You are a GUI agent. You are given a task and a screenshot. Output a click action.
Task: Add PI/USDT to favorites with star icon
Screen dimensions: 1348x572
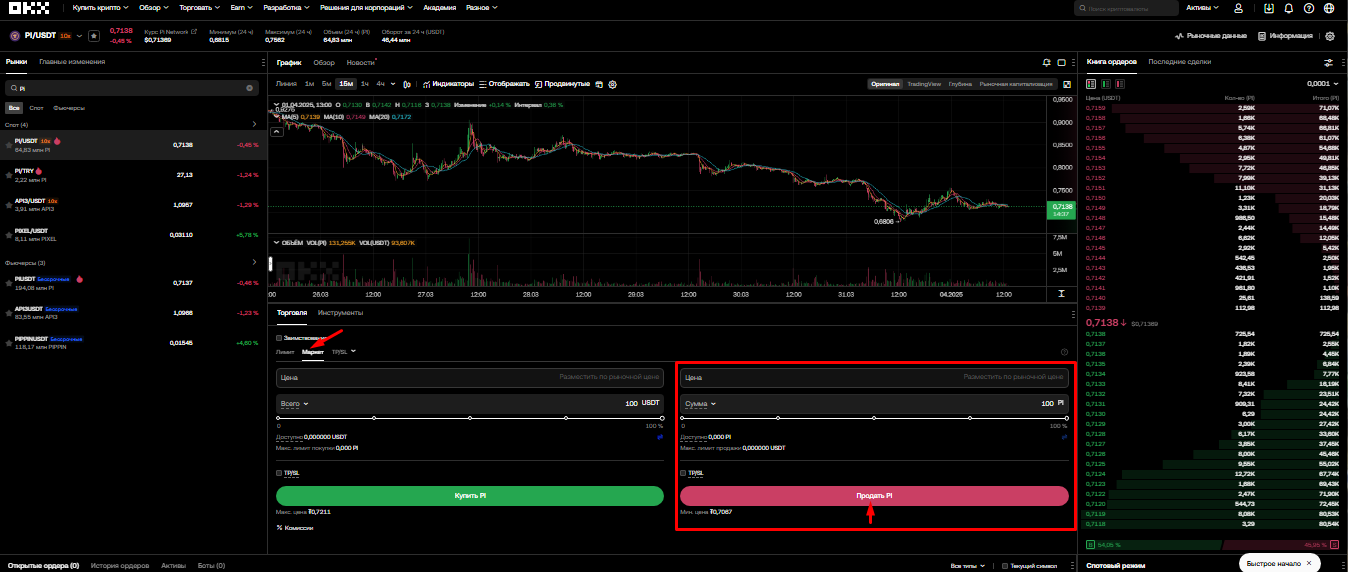point(94,35)
